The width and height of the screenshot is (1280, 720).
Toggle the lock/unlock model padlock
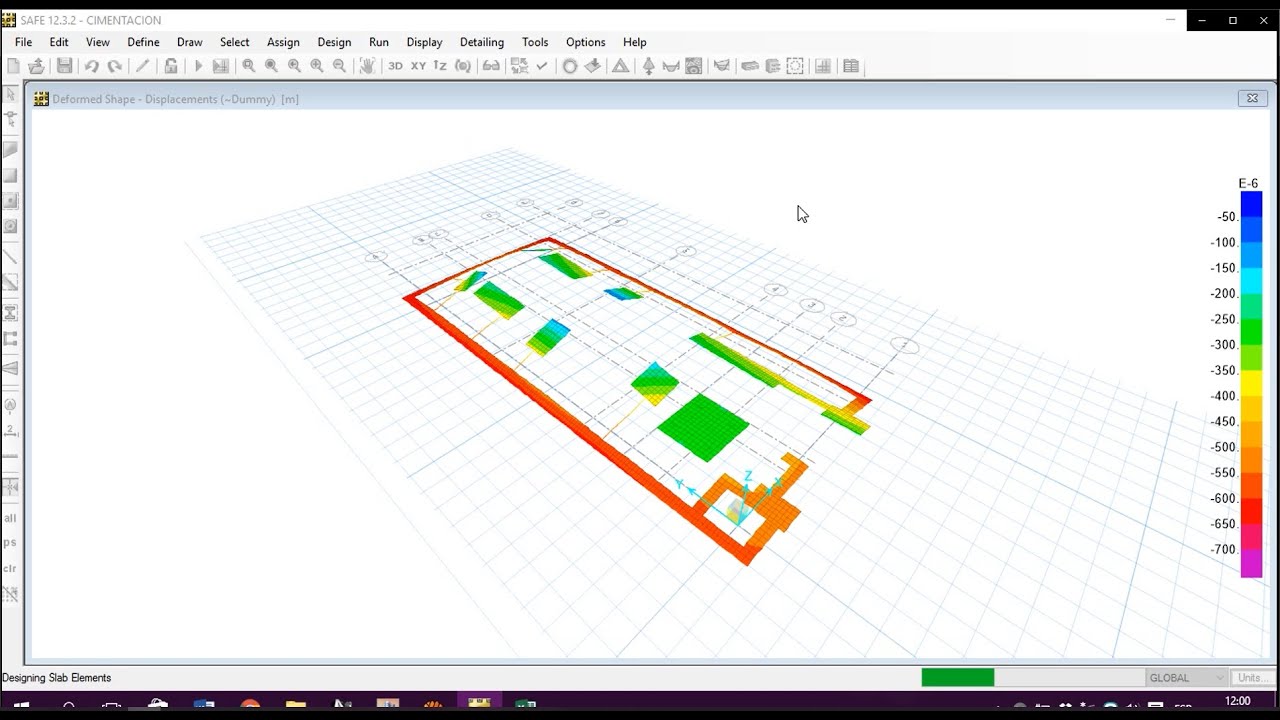click(171, 66)
